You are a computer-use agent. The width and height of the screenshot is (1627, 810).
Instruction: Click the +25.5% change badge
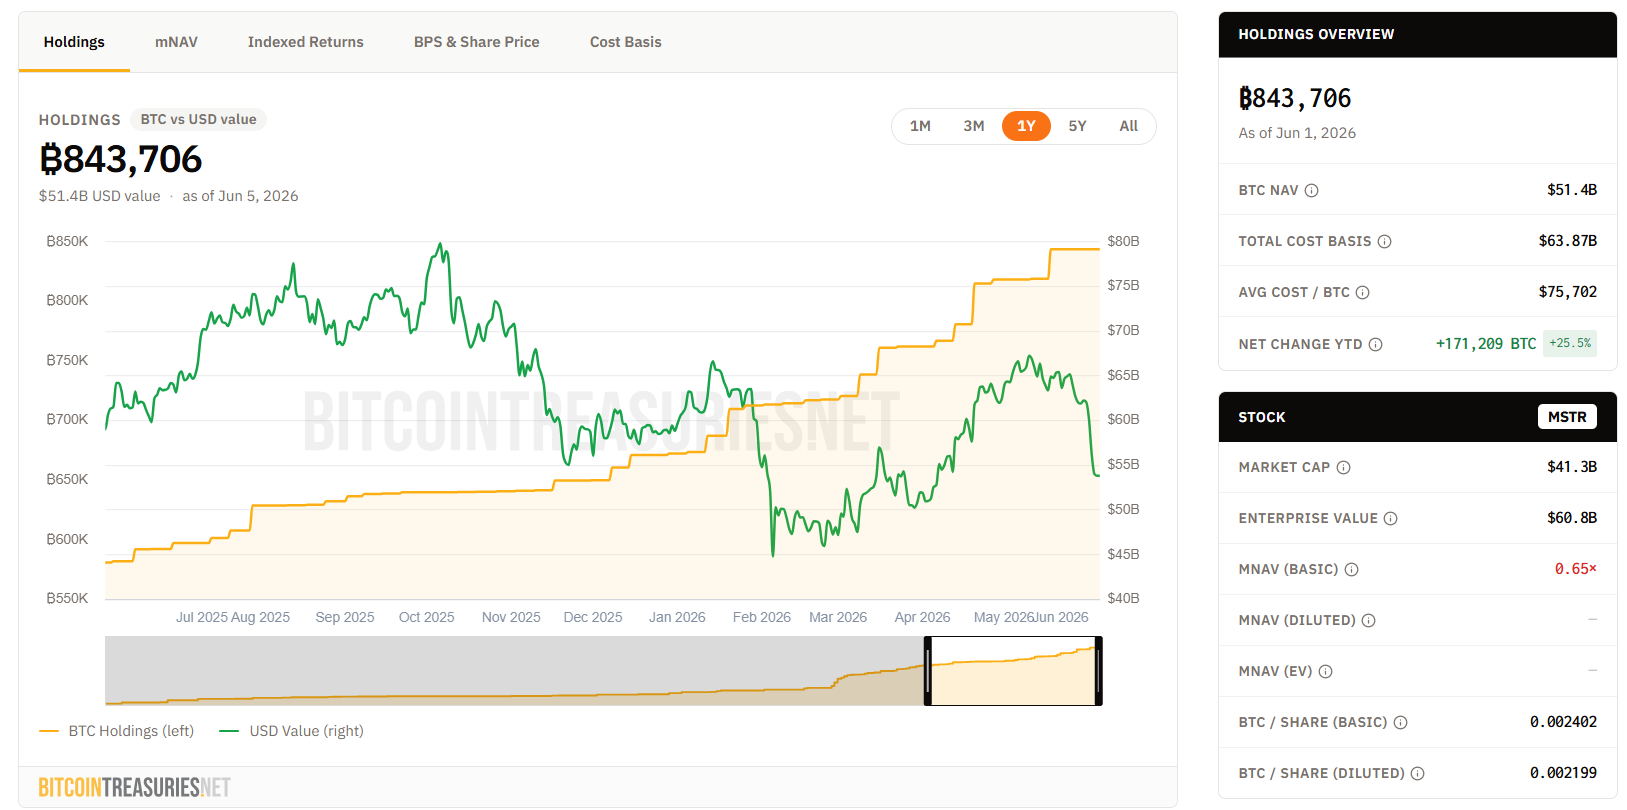coord(1570,343)
